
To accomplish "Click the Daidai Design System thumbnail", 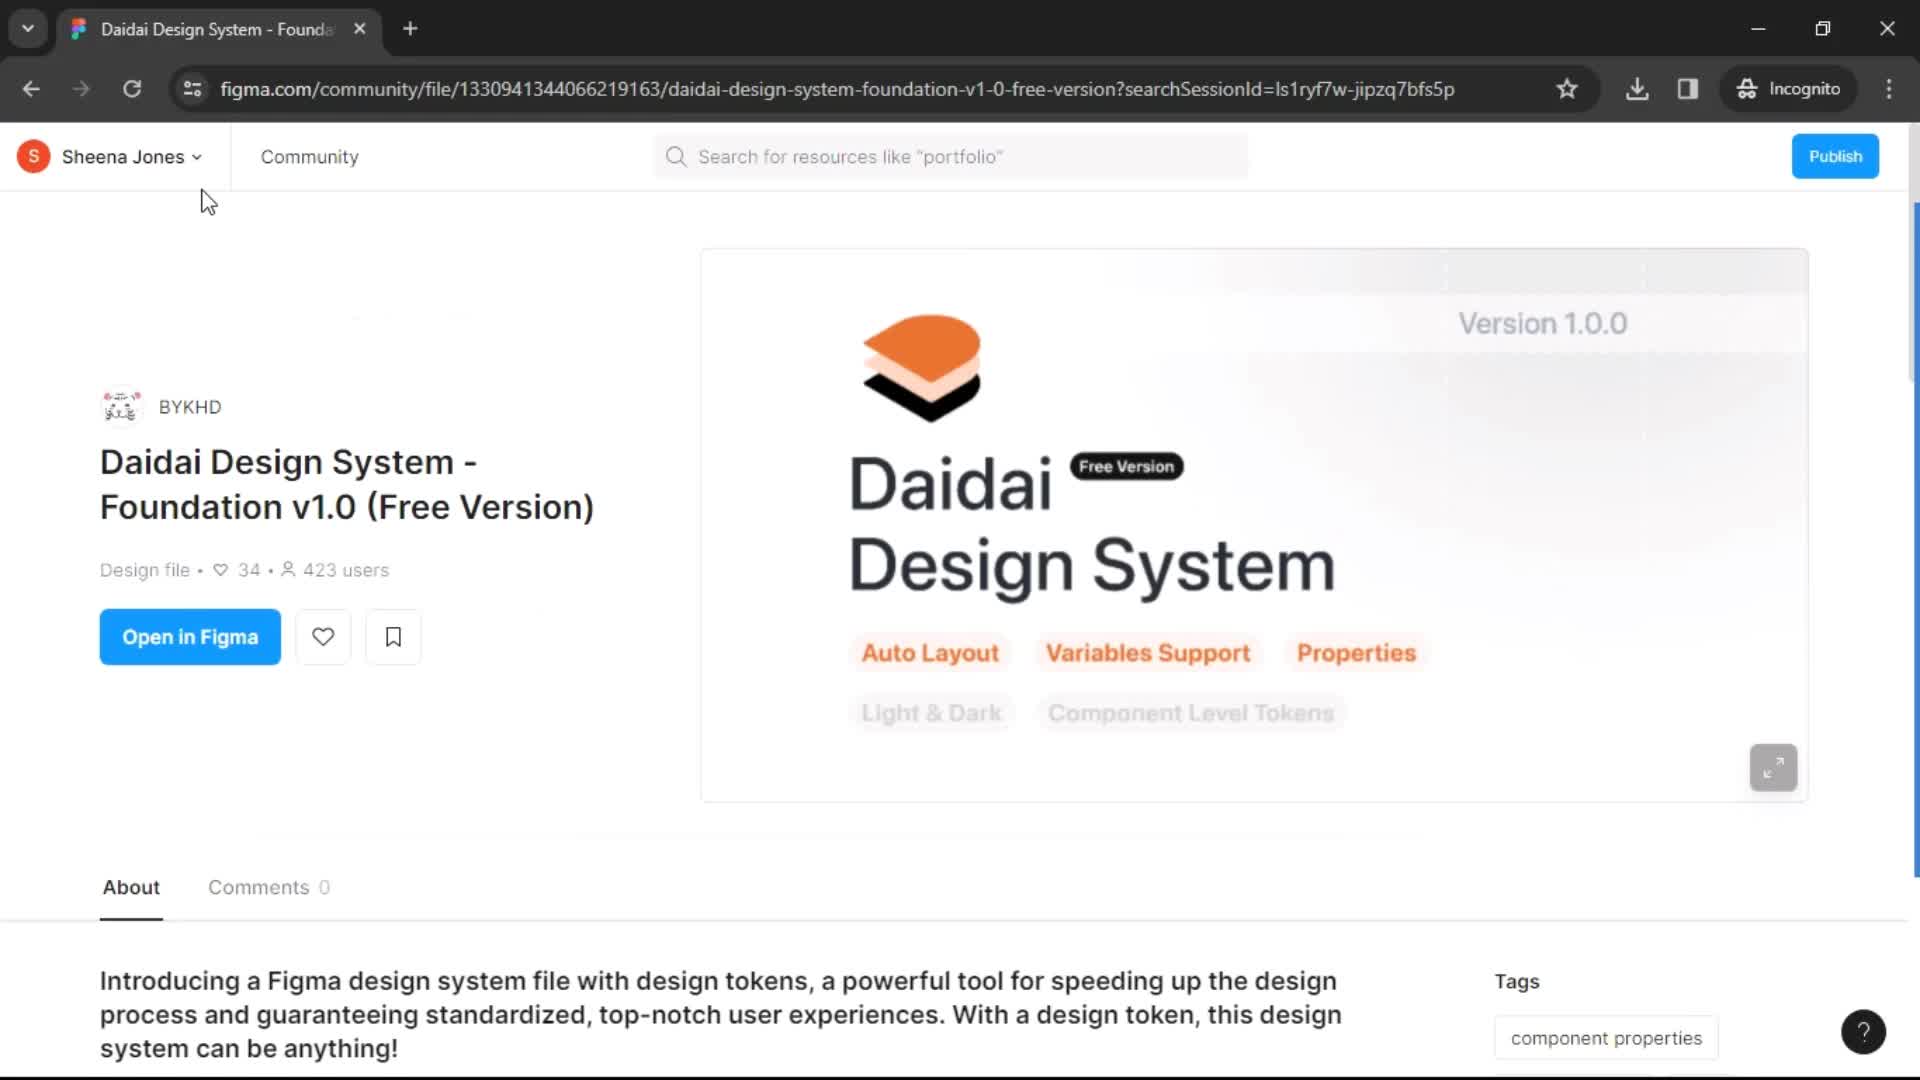I will 1255,525.
